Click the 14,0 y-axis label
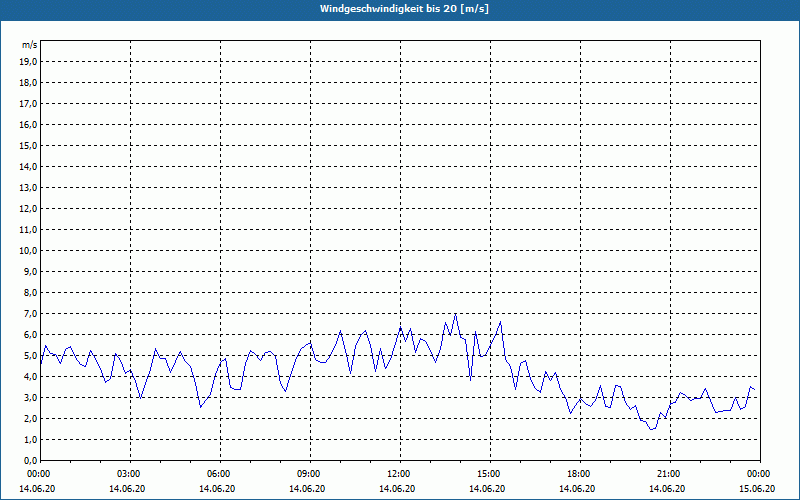Image resolution: width=800 pixels, height=500 pixels. click(28, 166)
